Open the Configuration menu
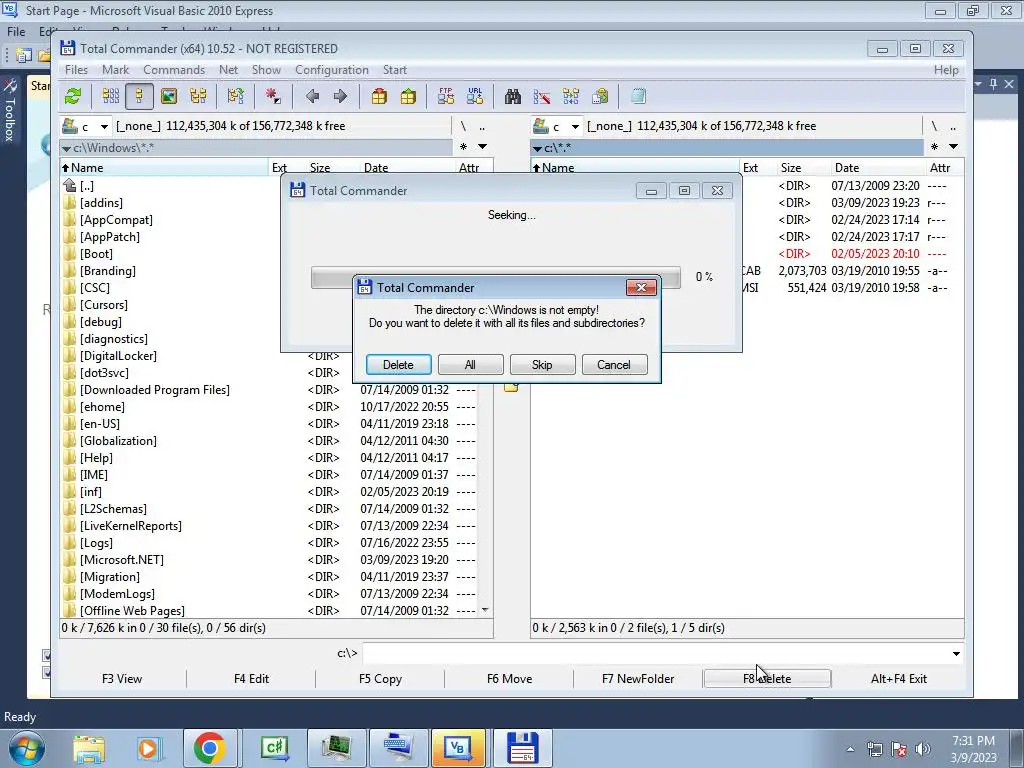1024x768 pixels. tap(332, 70)
